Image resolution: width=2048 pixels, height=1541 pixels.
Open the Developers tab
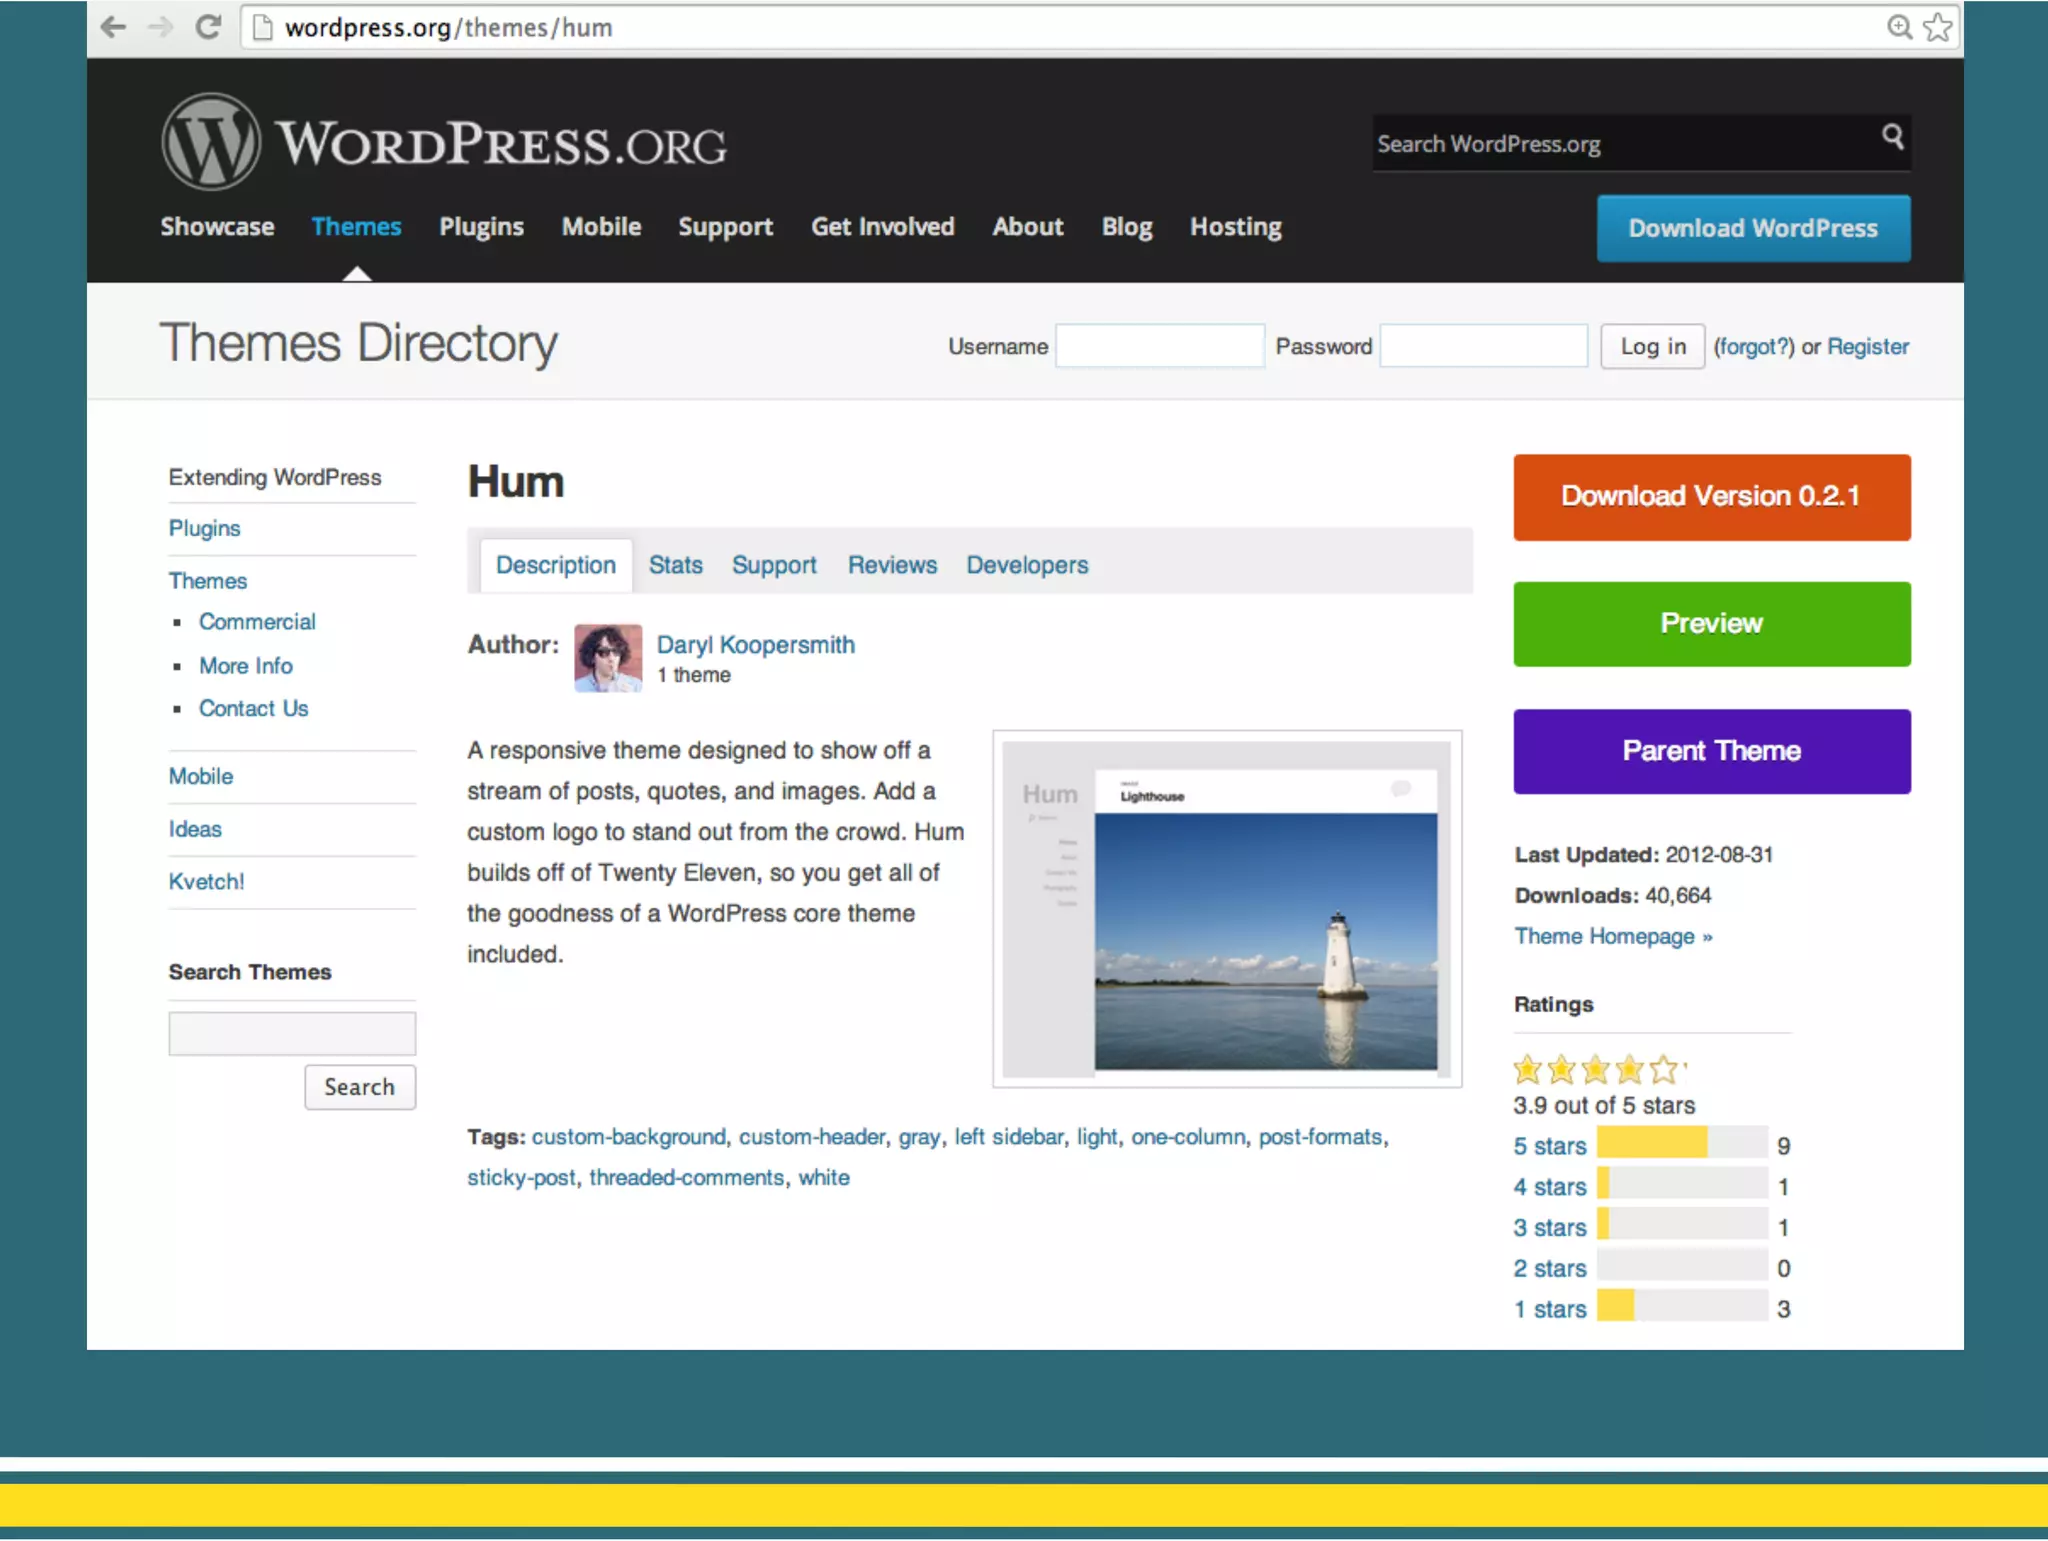pyautogui.click(x=1027, y=565)
